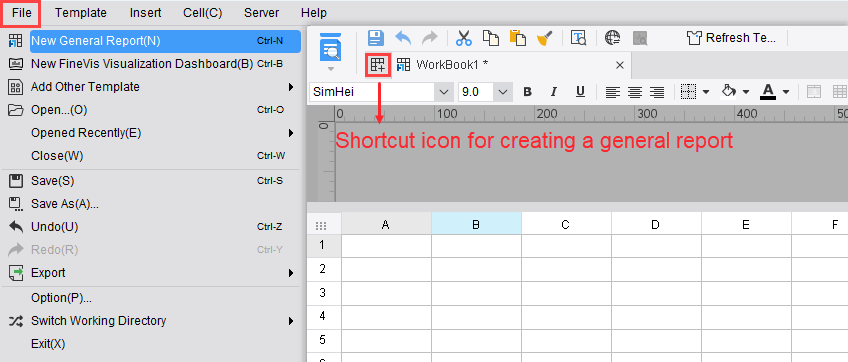848x362 pixels.
Task: Click the merge cells icon
Action: click(x=814, y=92)
